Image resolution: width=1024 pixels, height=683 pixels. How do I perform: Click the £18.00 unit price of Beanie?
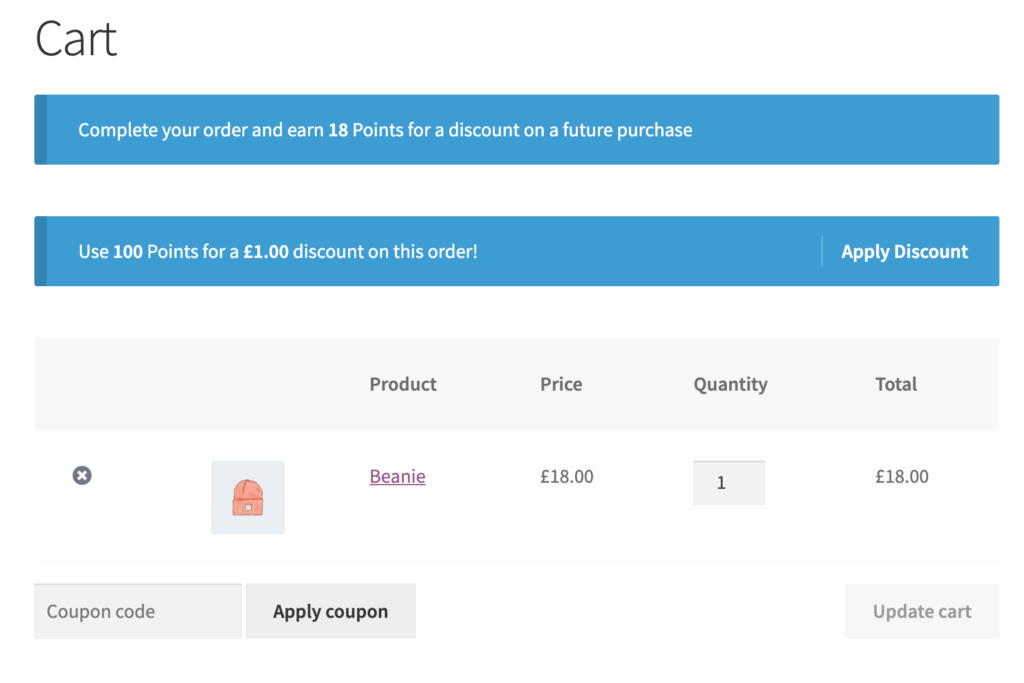(566, 476)
